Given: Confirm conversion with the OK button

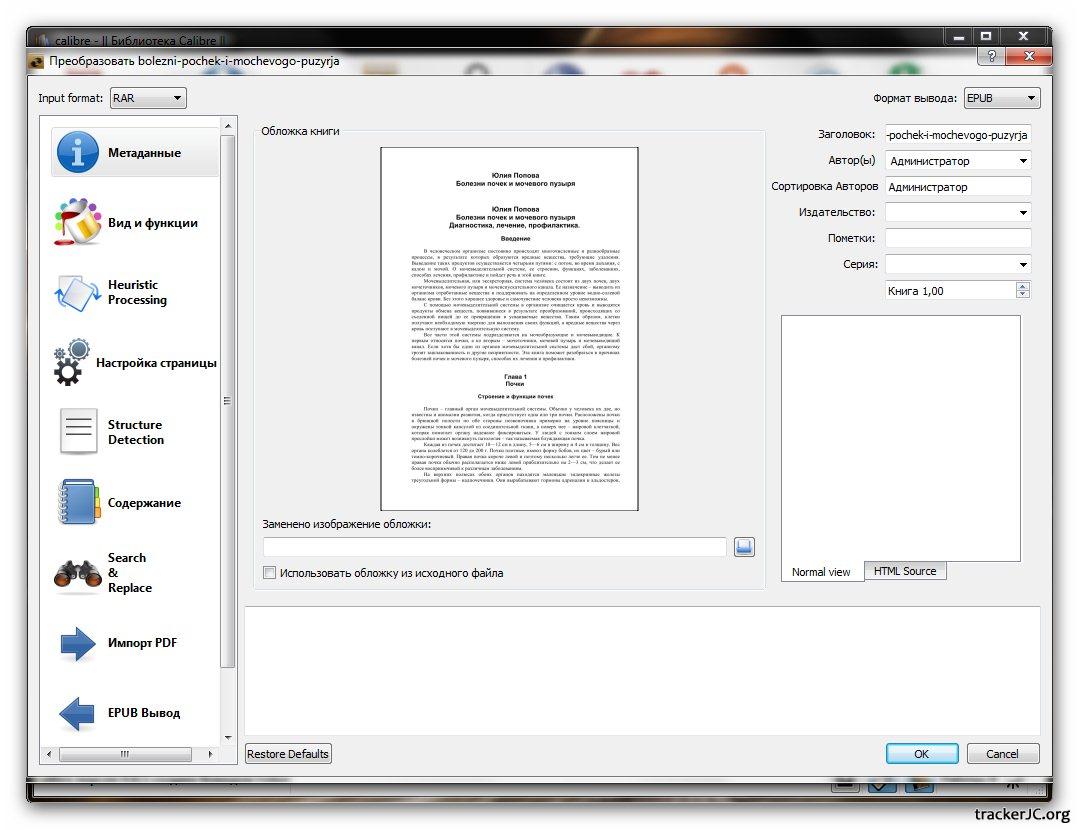Looking at the screenshot, I should click(921, 754).
